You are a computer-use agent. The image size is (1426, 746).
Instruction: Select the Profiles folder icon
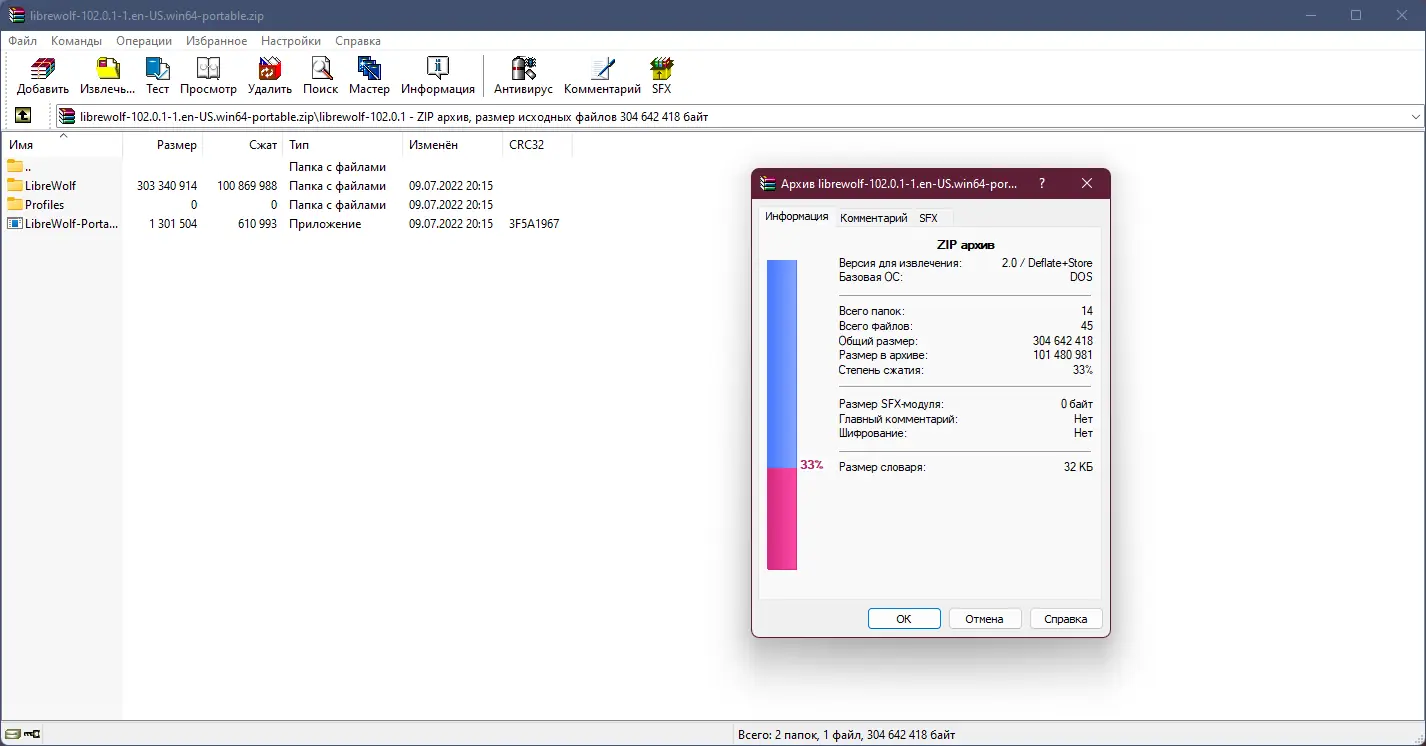15,205
